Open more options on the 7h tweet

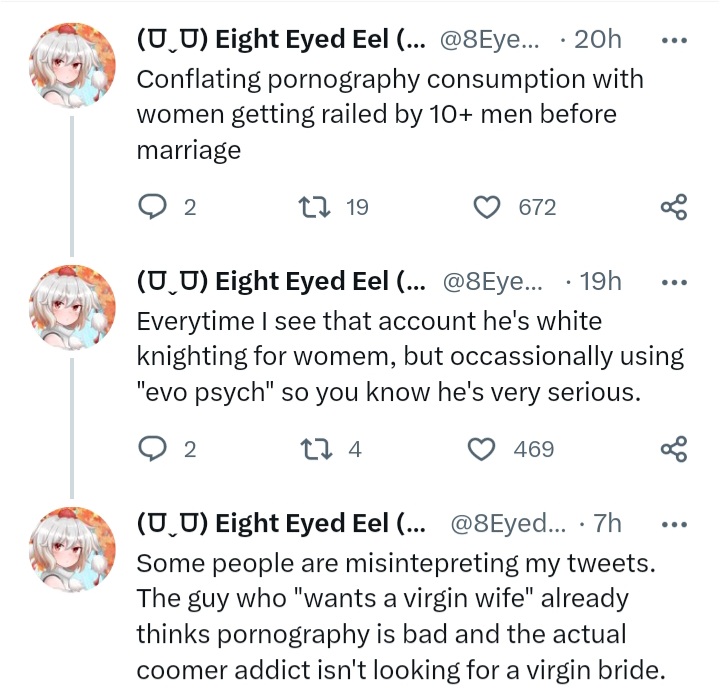(x=675, y=524)
